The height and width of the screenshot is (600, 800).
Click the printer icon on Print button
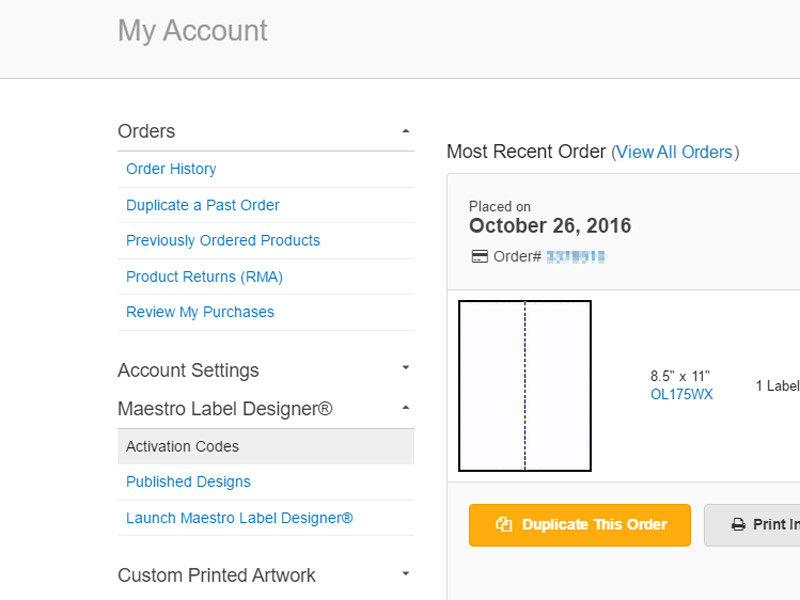point(739,525)
